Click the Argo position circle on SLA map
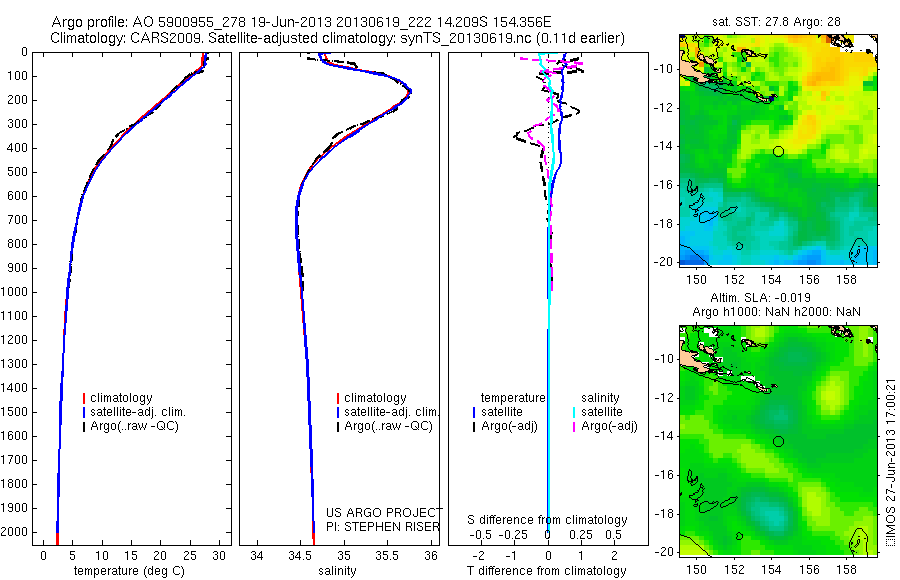The width and height of the screenshot is (900, 580). [778, 442]
